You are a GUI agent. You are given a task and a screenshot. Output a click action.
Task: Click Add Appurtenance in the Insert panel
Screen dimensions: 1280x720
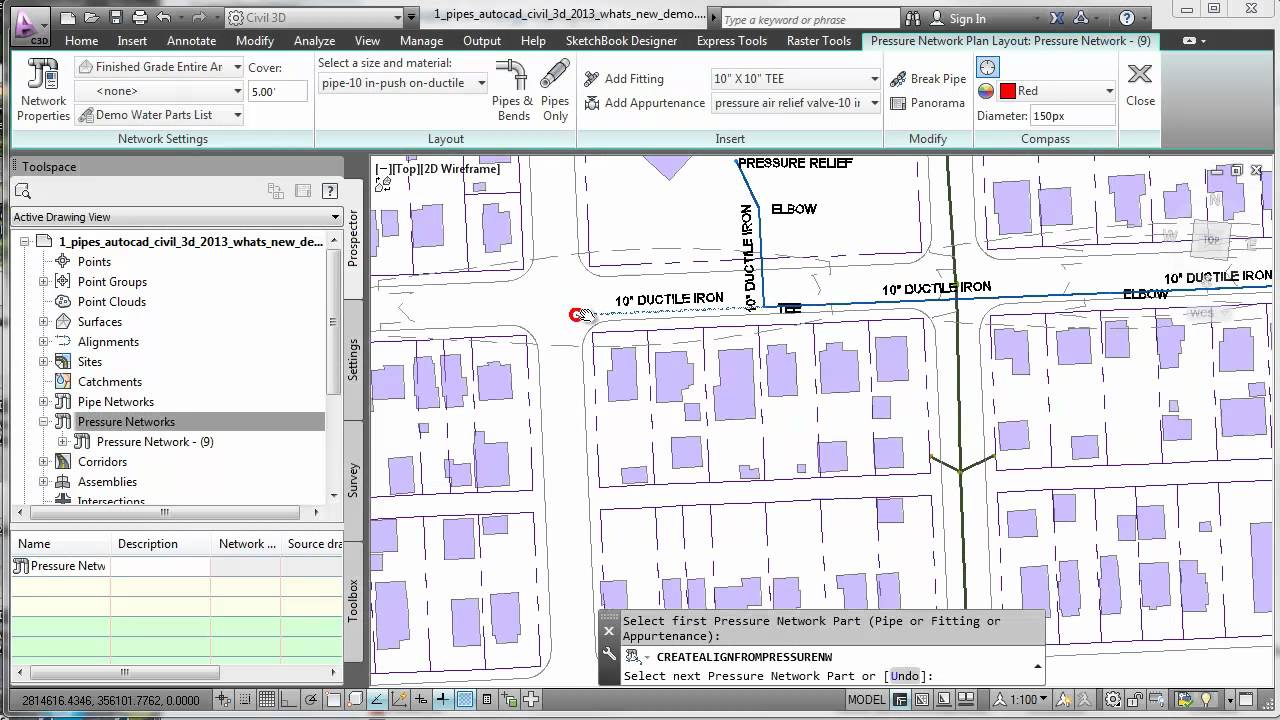(x=644, y=103)
